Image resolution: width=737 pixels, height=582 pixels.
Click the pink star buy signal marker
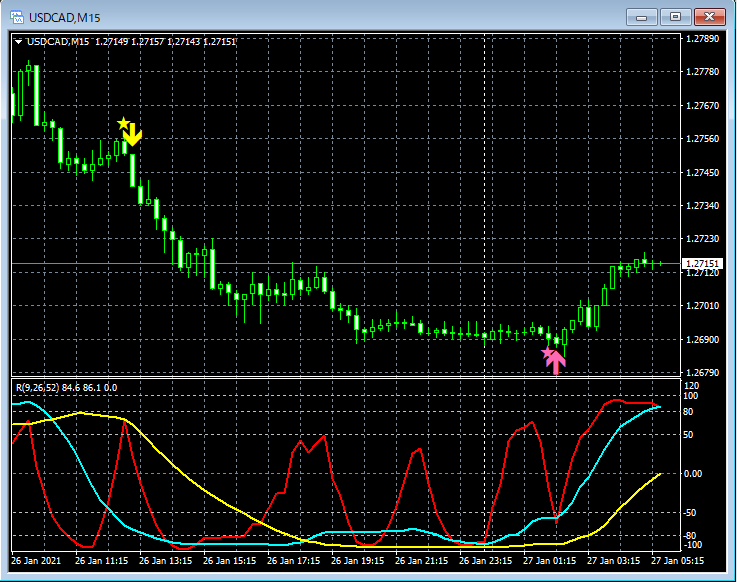point(547,353)
